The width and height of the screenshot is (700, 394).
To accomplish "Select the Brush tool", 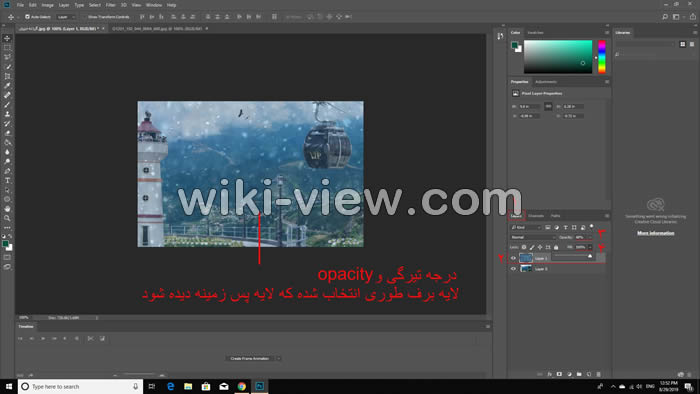I will click(7, 105).
